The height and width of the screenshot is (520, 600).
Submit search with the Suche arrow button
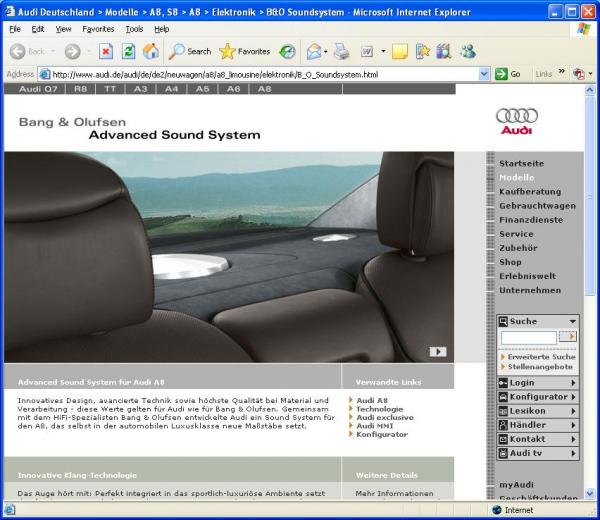click(x=568, y=337)
